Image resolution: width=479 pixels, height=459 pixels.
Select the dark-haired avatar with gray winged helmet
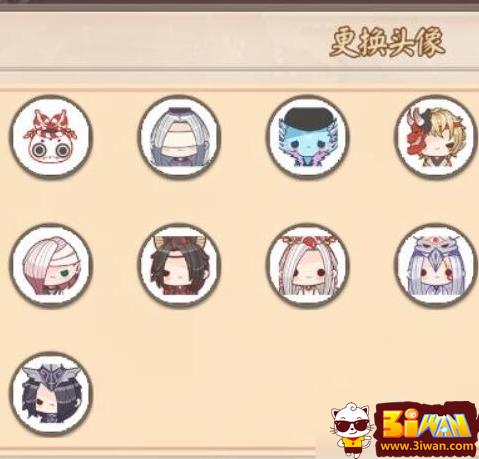point(51,394)
